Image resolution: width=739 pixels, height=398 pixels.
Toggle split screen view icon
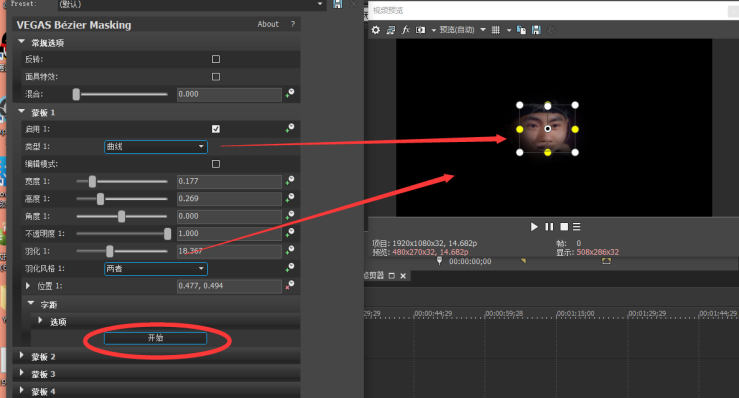coord(420,30)
